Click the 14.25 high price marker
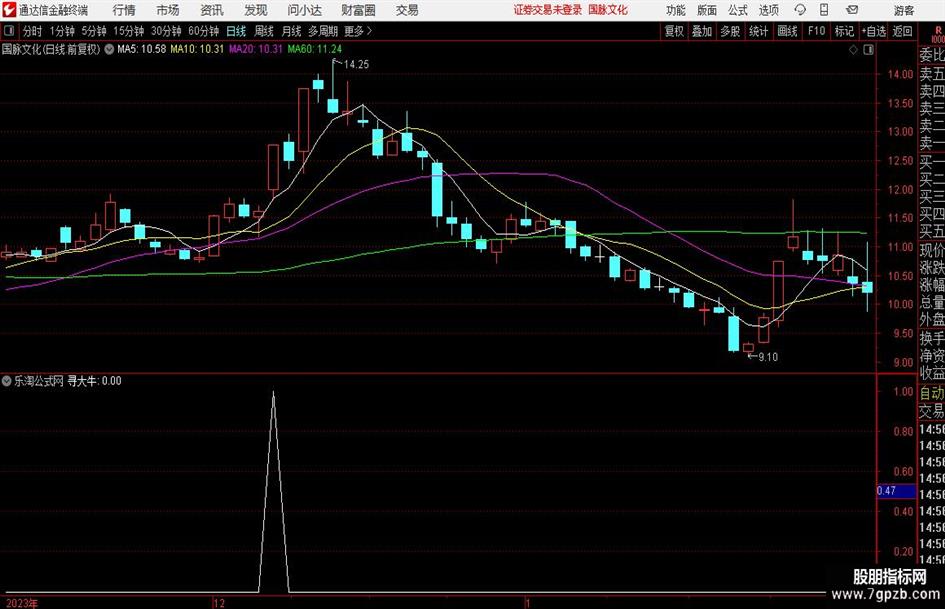The image size is (945, 609). click(356, 65)
